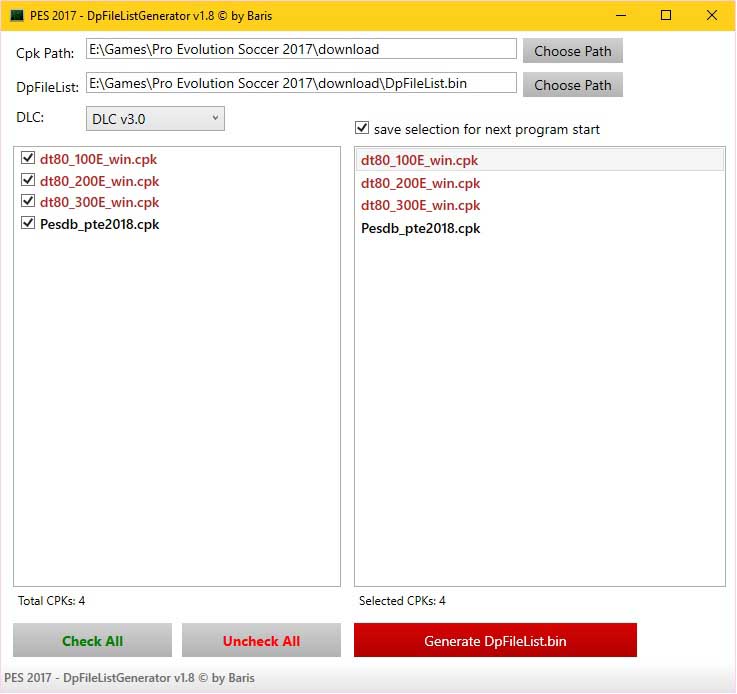This screenshot has width=737, height=694.
Task: Select Pesdb_pte2018.cpk in right list
Action: point(540,228)
